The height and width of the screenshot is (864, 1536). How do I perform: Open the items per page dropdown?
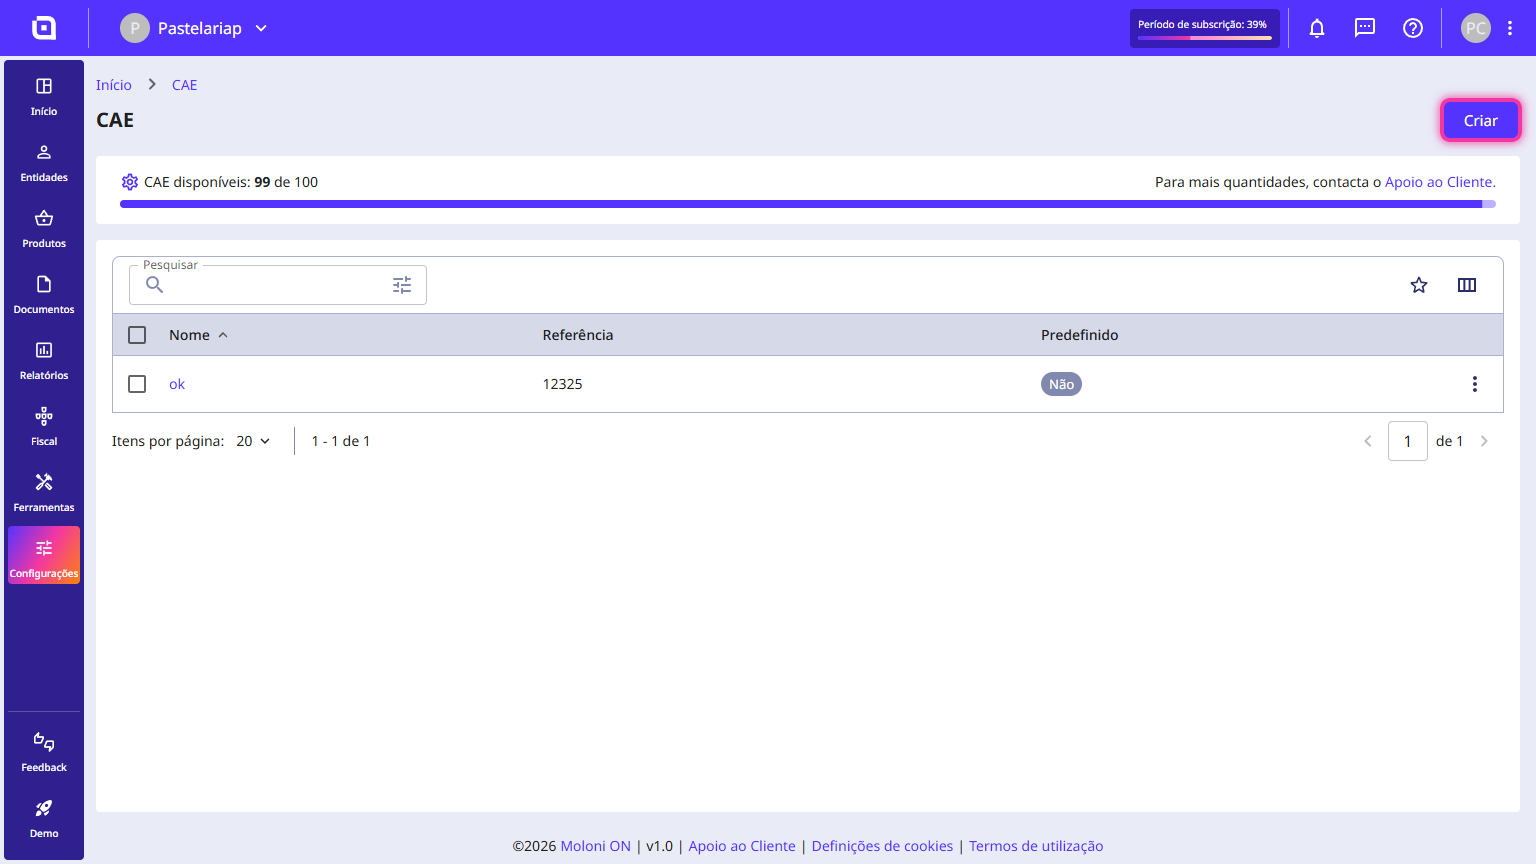click(x=254, y=441)
